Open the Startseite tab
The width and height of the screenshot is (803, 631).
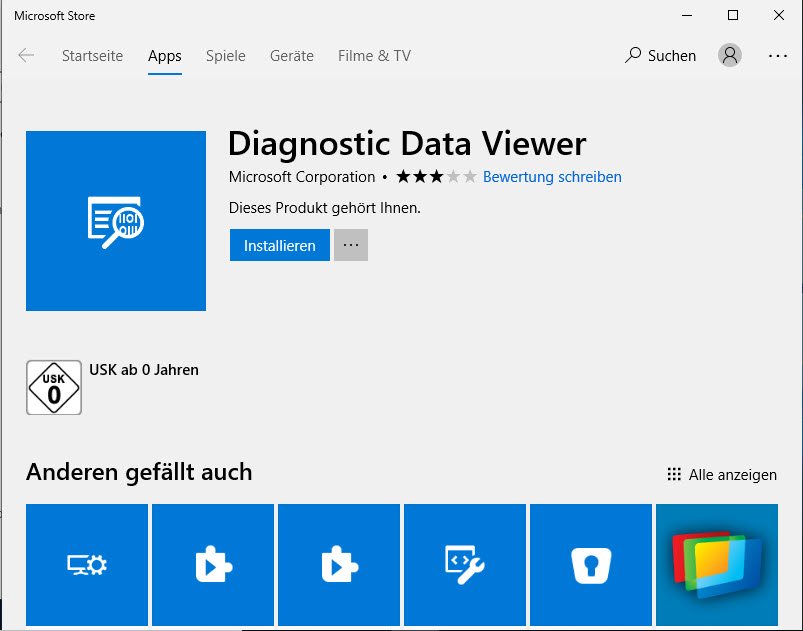92,55
